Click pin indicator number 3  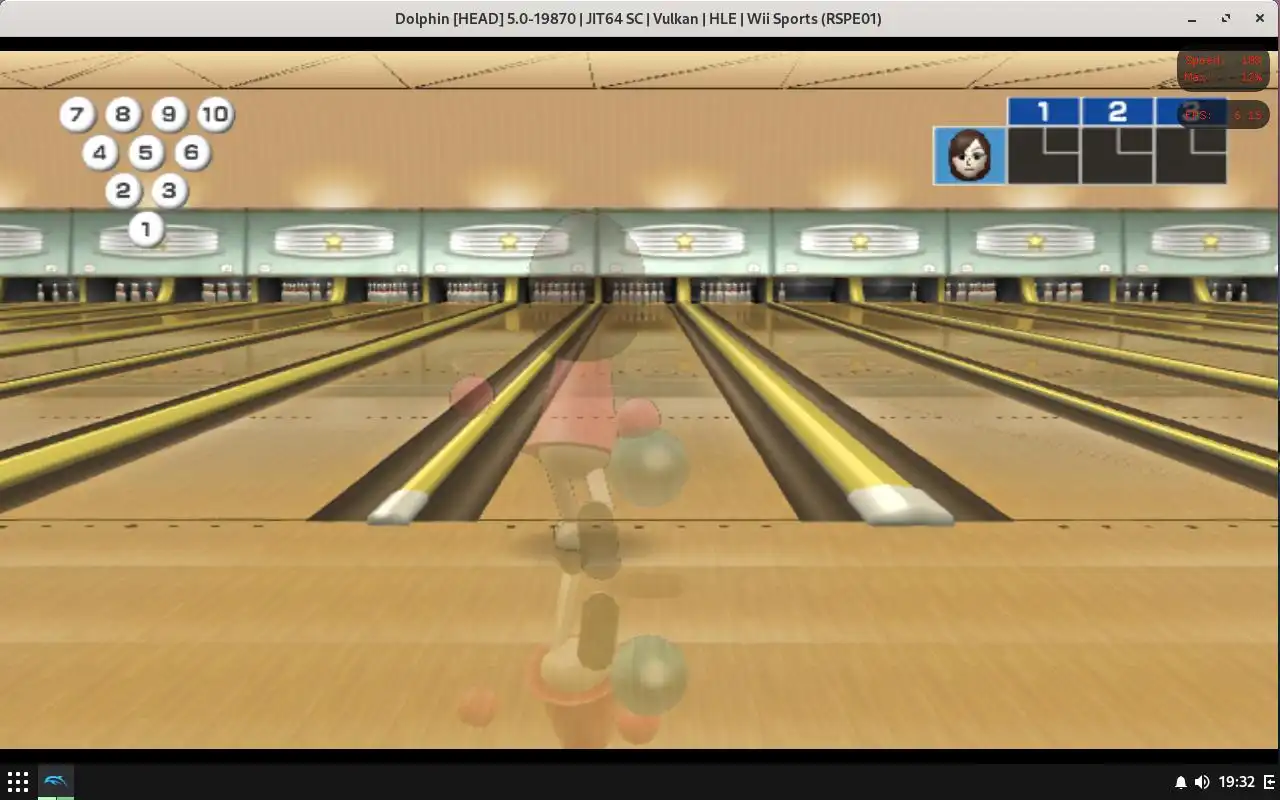pos(169,191)
